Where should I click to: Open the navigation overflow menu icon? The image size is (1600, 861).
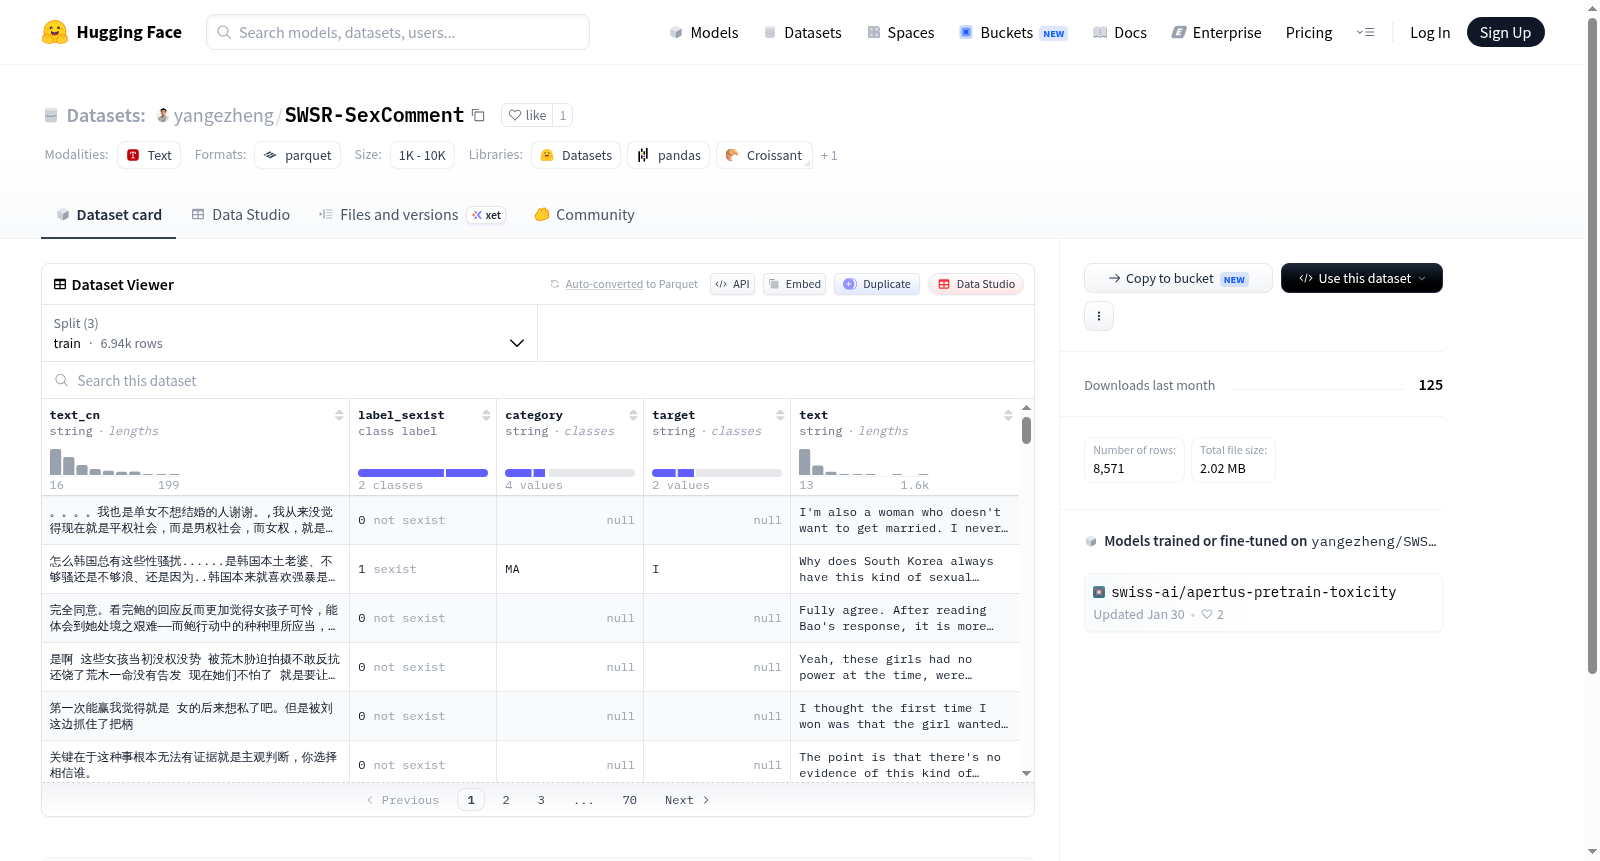(x=1365, y=33)
